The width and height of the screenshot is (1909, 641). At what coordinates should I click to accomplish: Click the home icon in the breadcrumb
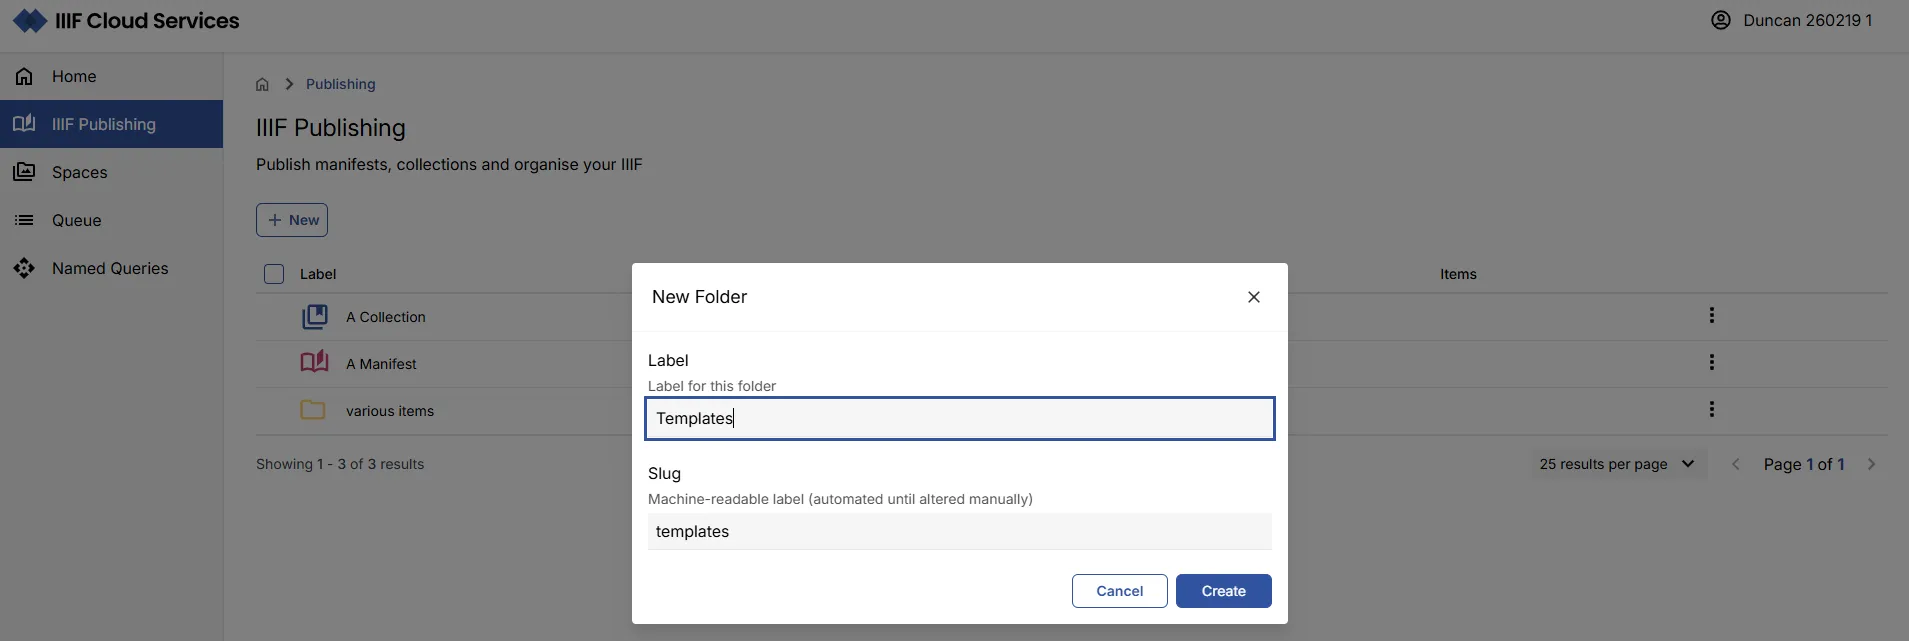(262, 84)
